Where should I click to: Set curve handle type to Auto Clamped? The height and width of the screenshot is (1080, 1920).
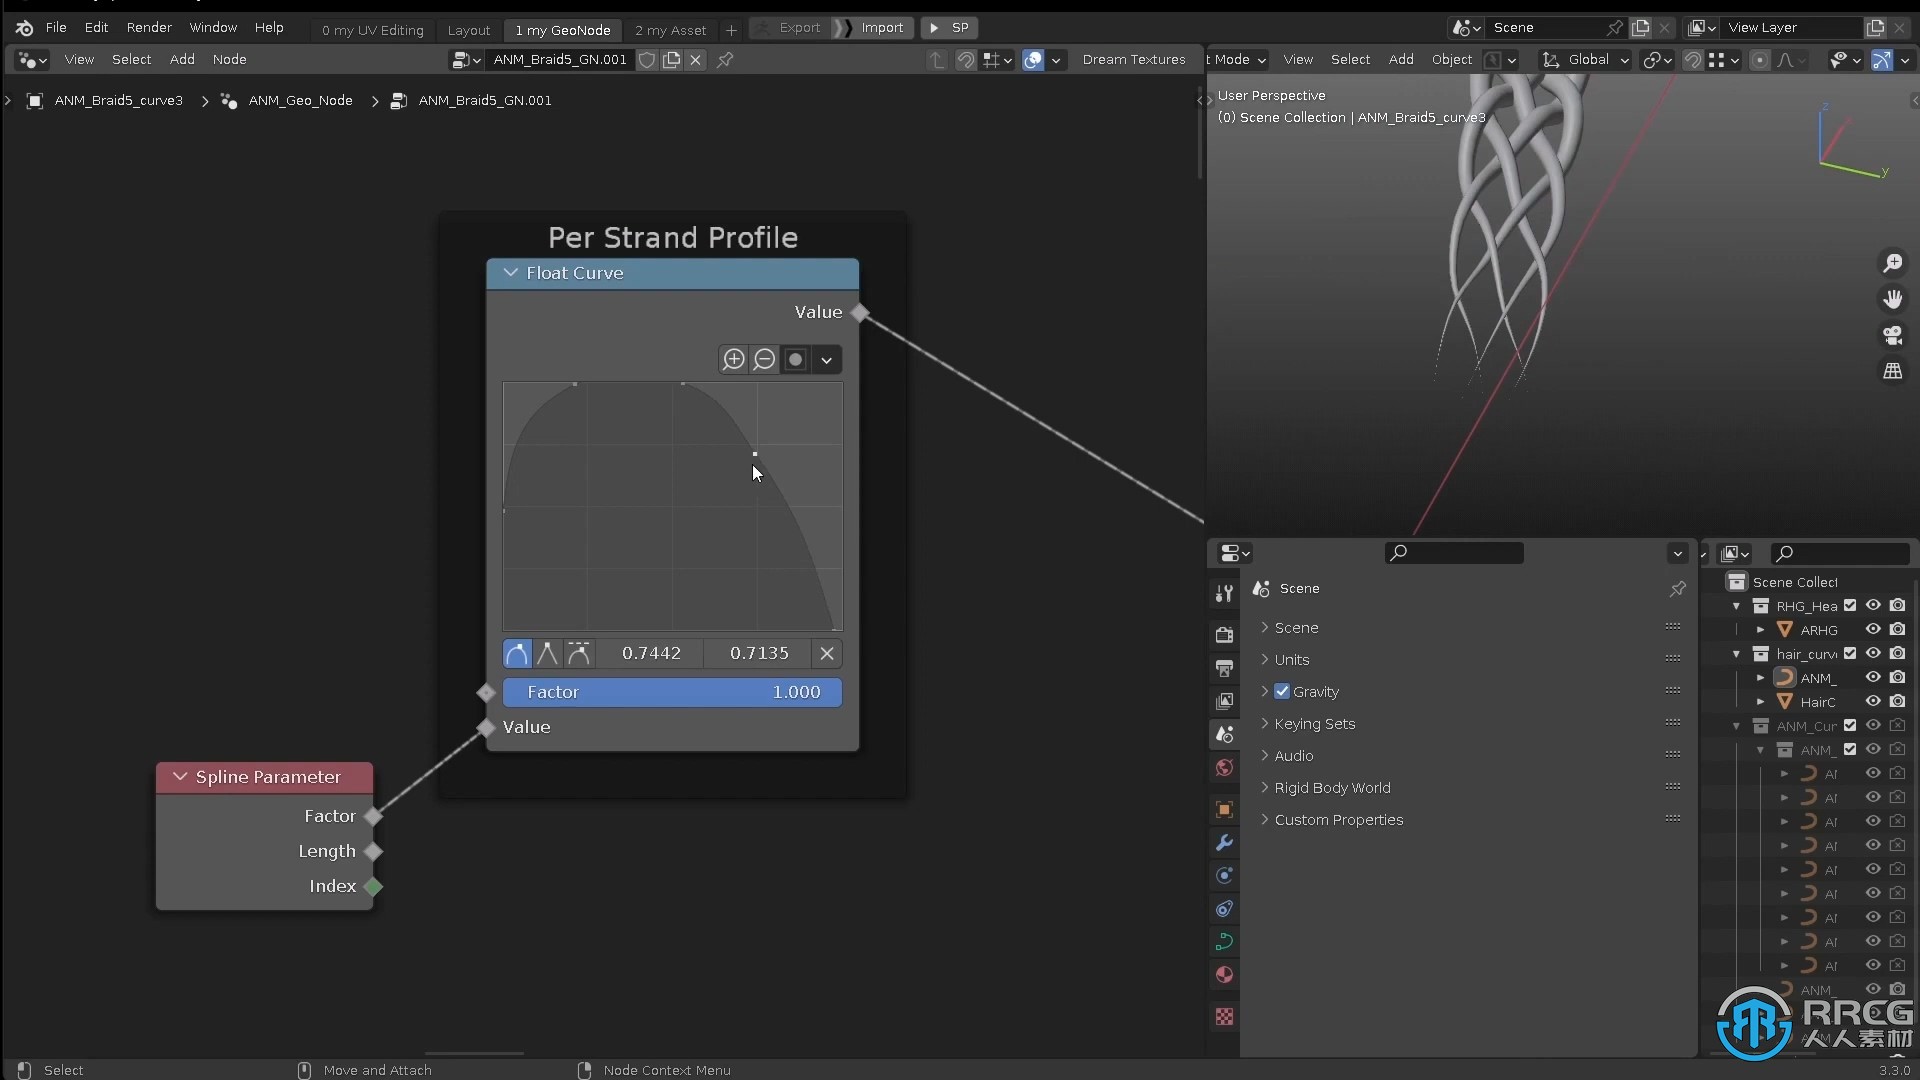point(579,653)
